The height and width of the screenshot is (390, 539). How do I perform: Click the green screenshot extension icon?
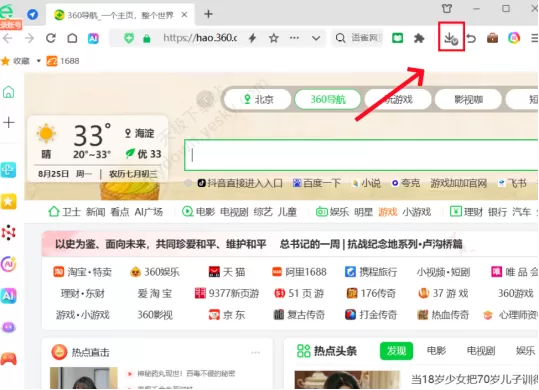click(398, 38)
